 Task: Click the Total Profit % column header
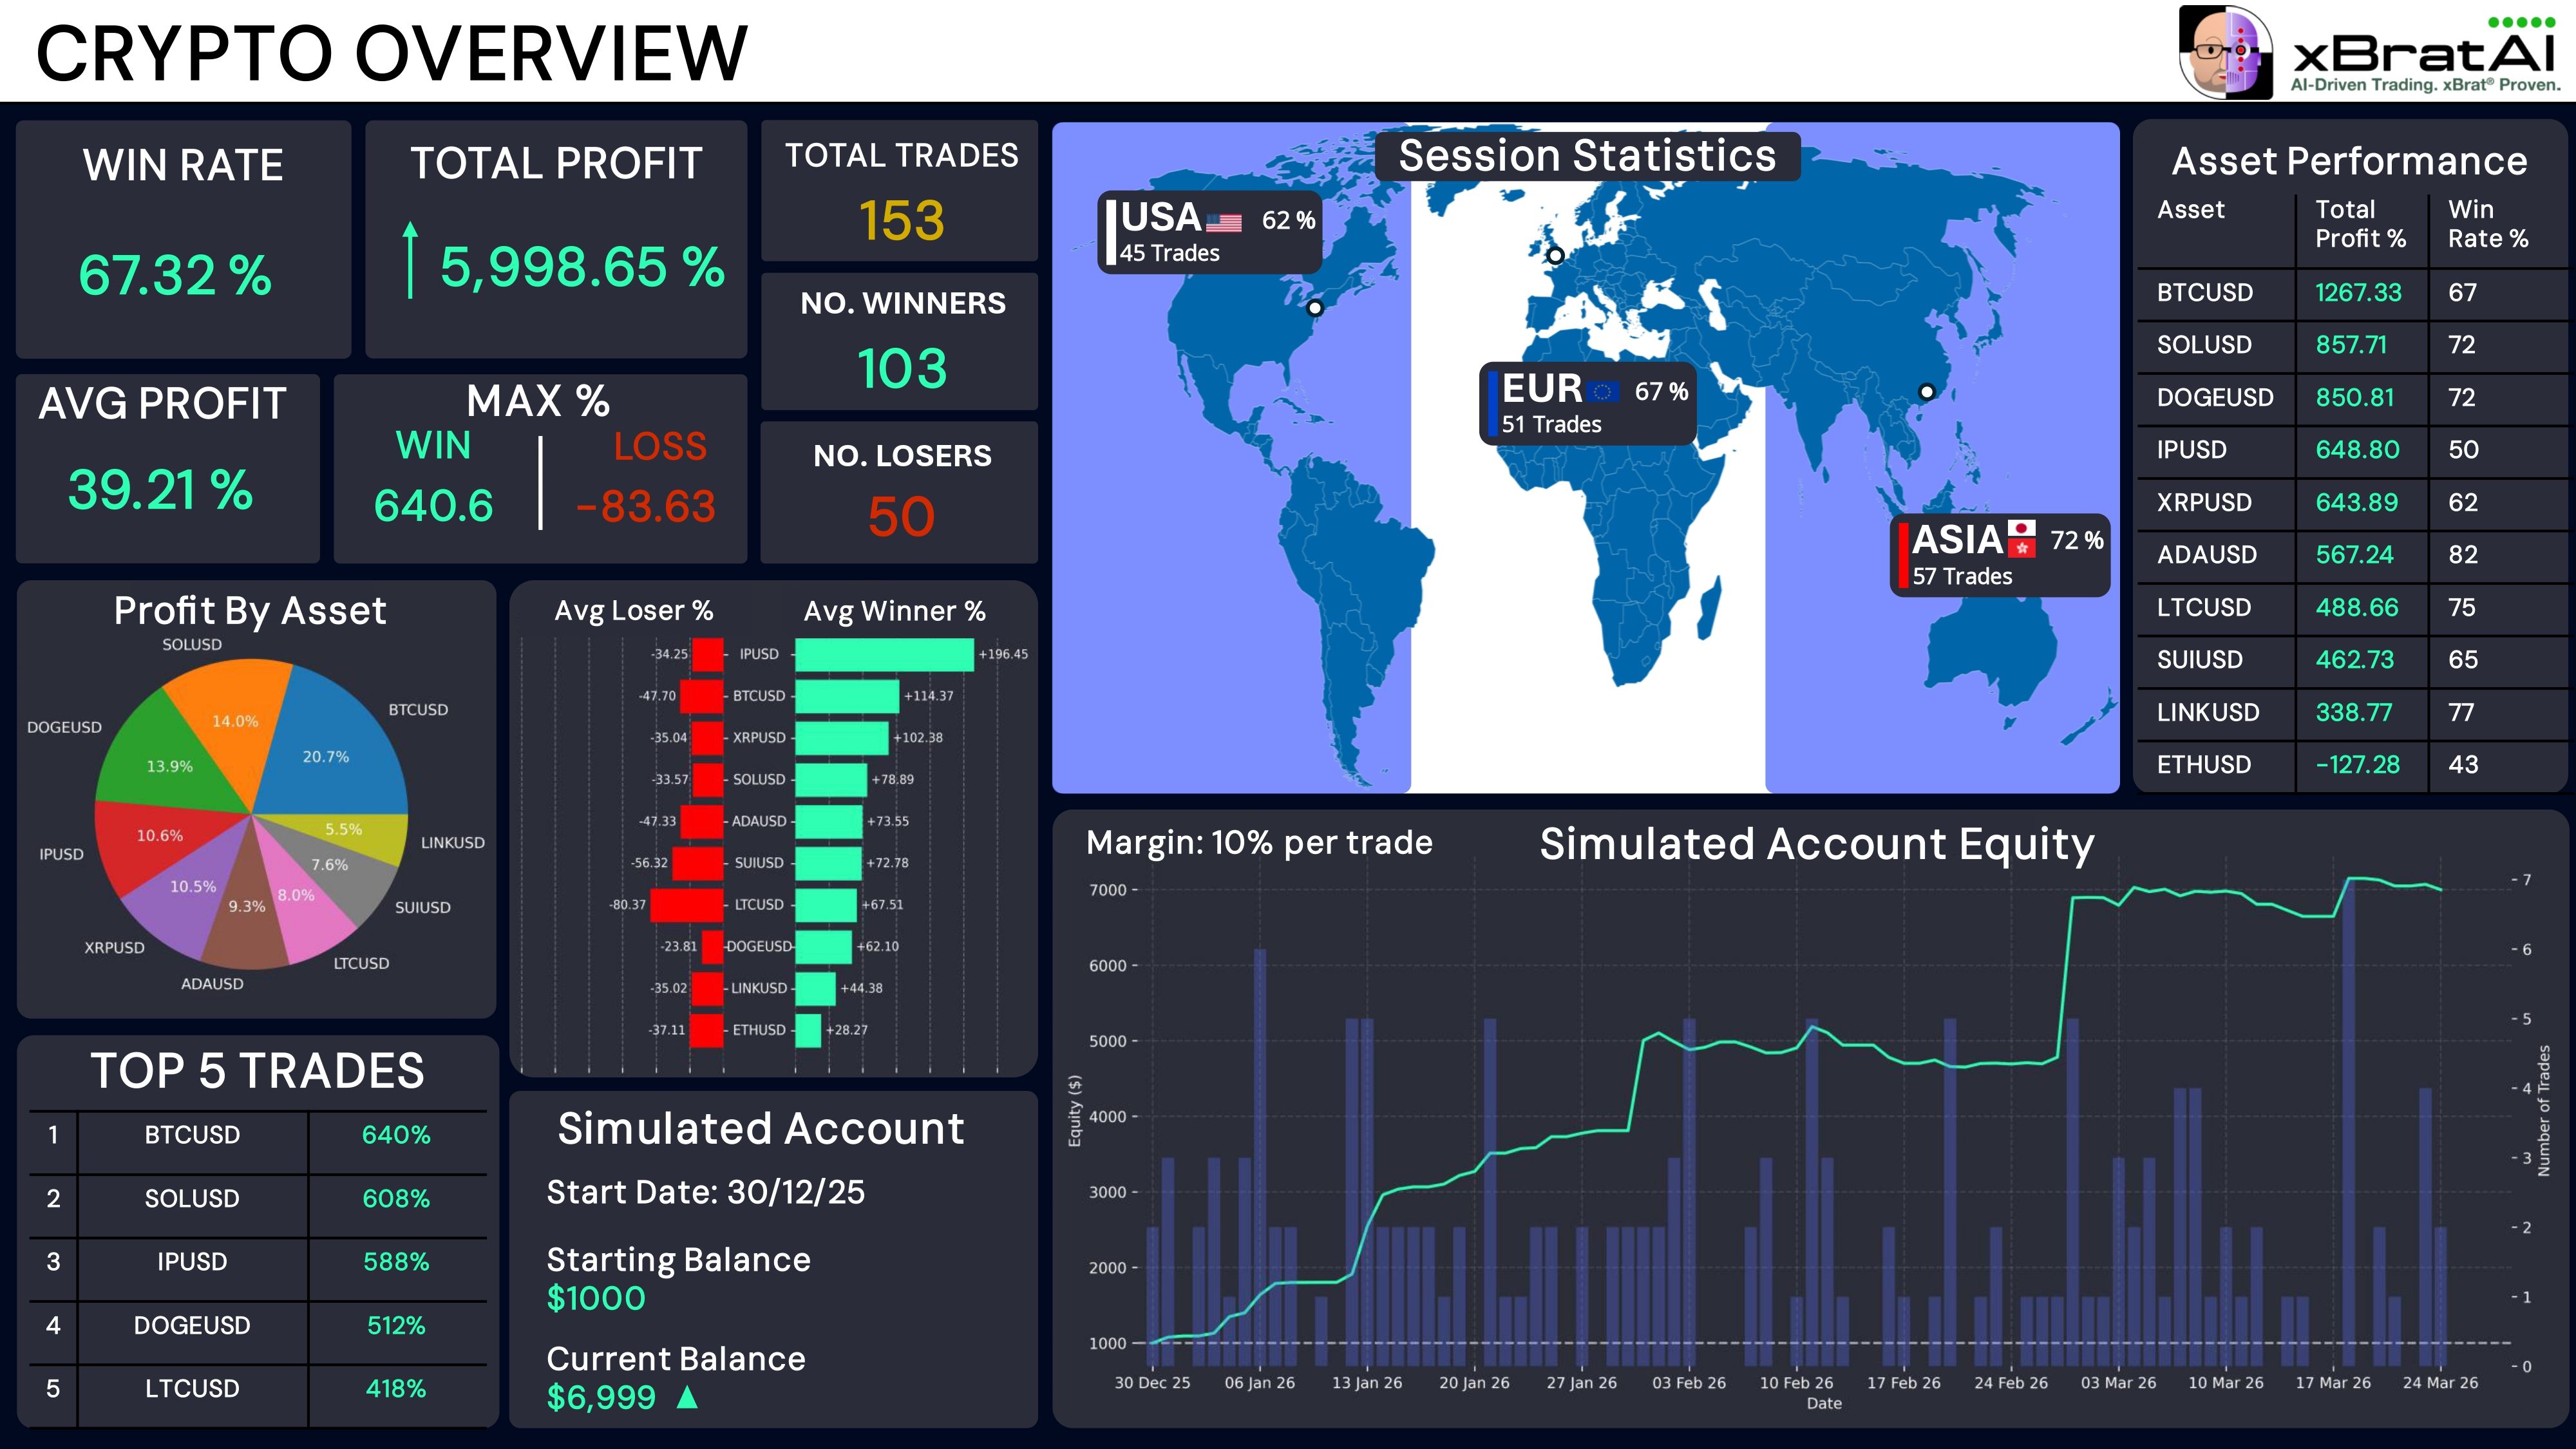[x=2360, y=224]
